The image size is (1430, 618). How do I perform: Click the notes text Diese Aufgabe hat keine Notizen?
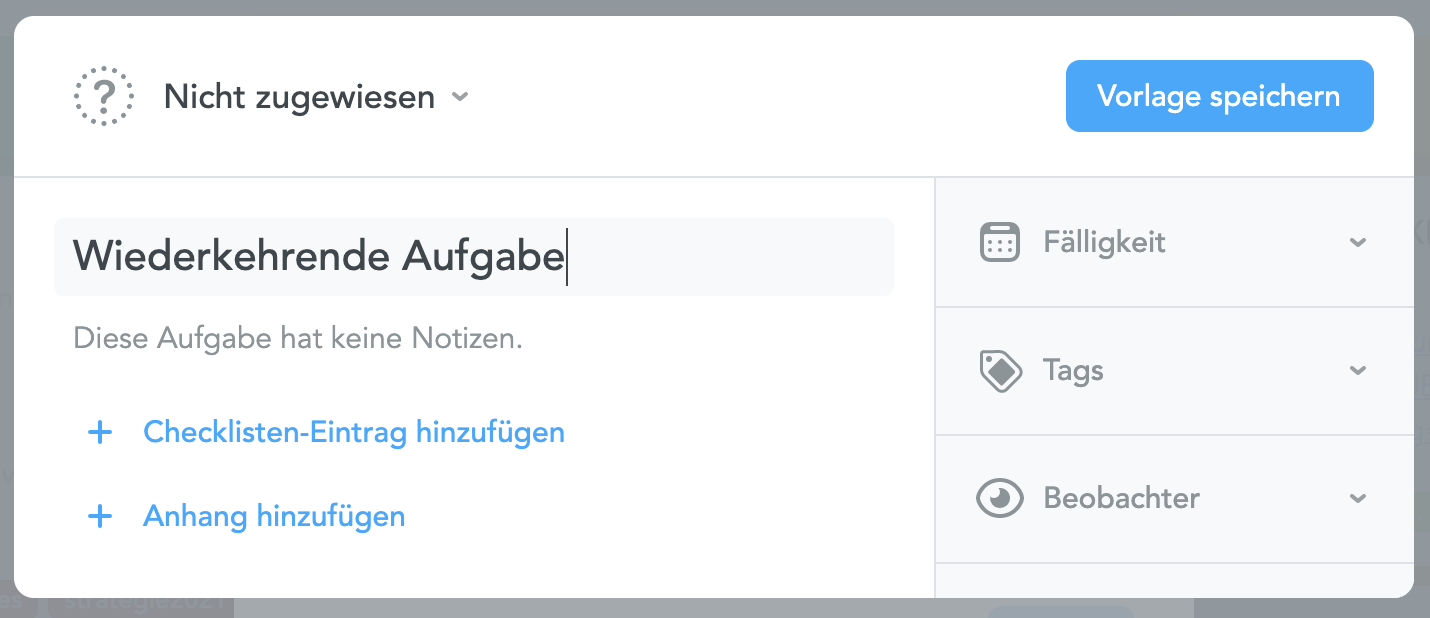click(x=298, y=338)
